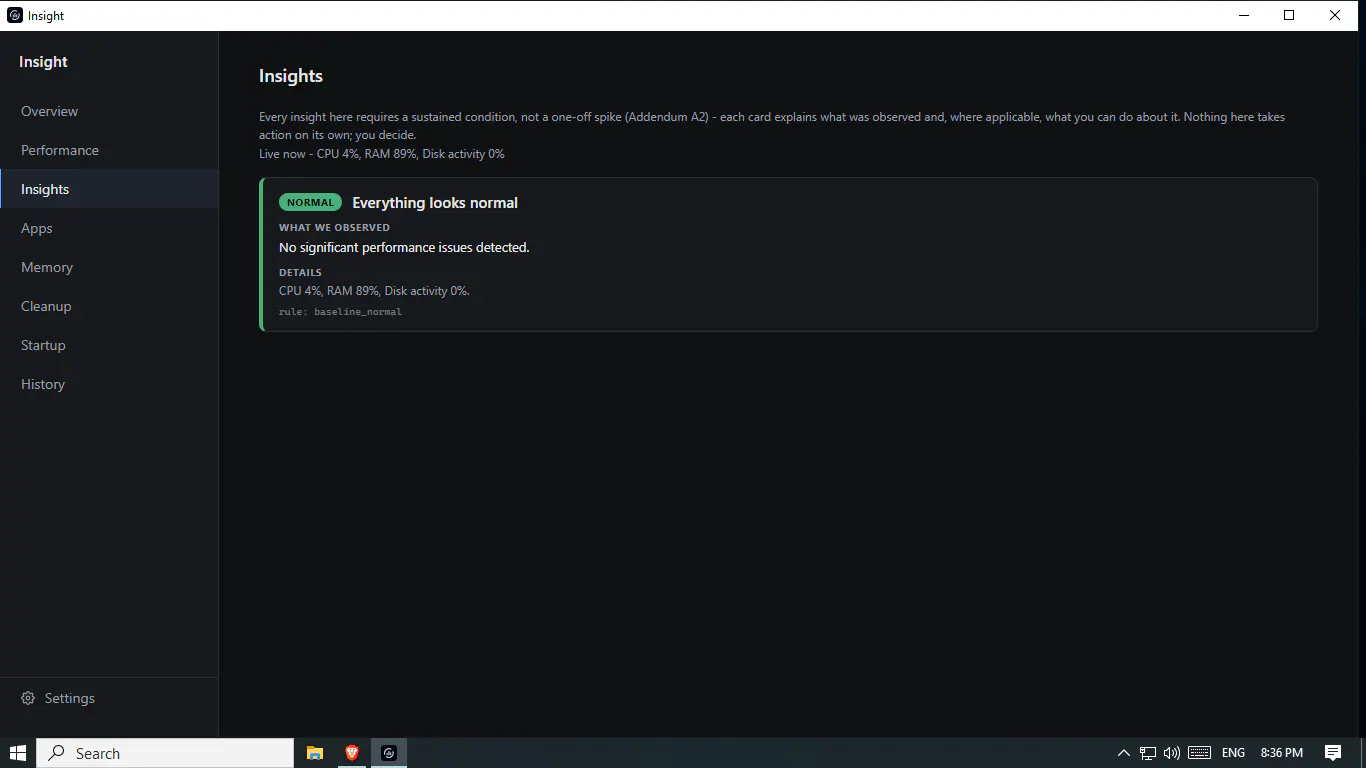Screen dimensions: 1366x768
Task: Open File Explorer from the taskbar
Action: (315, 753)
